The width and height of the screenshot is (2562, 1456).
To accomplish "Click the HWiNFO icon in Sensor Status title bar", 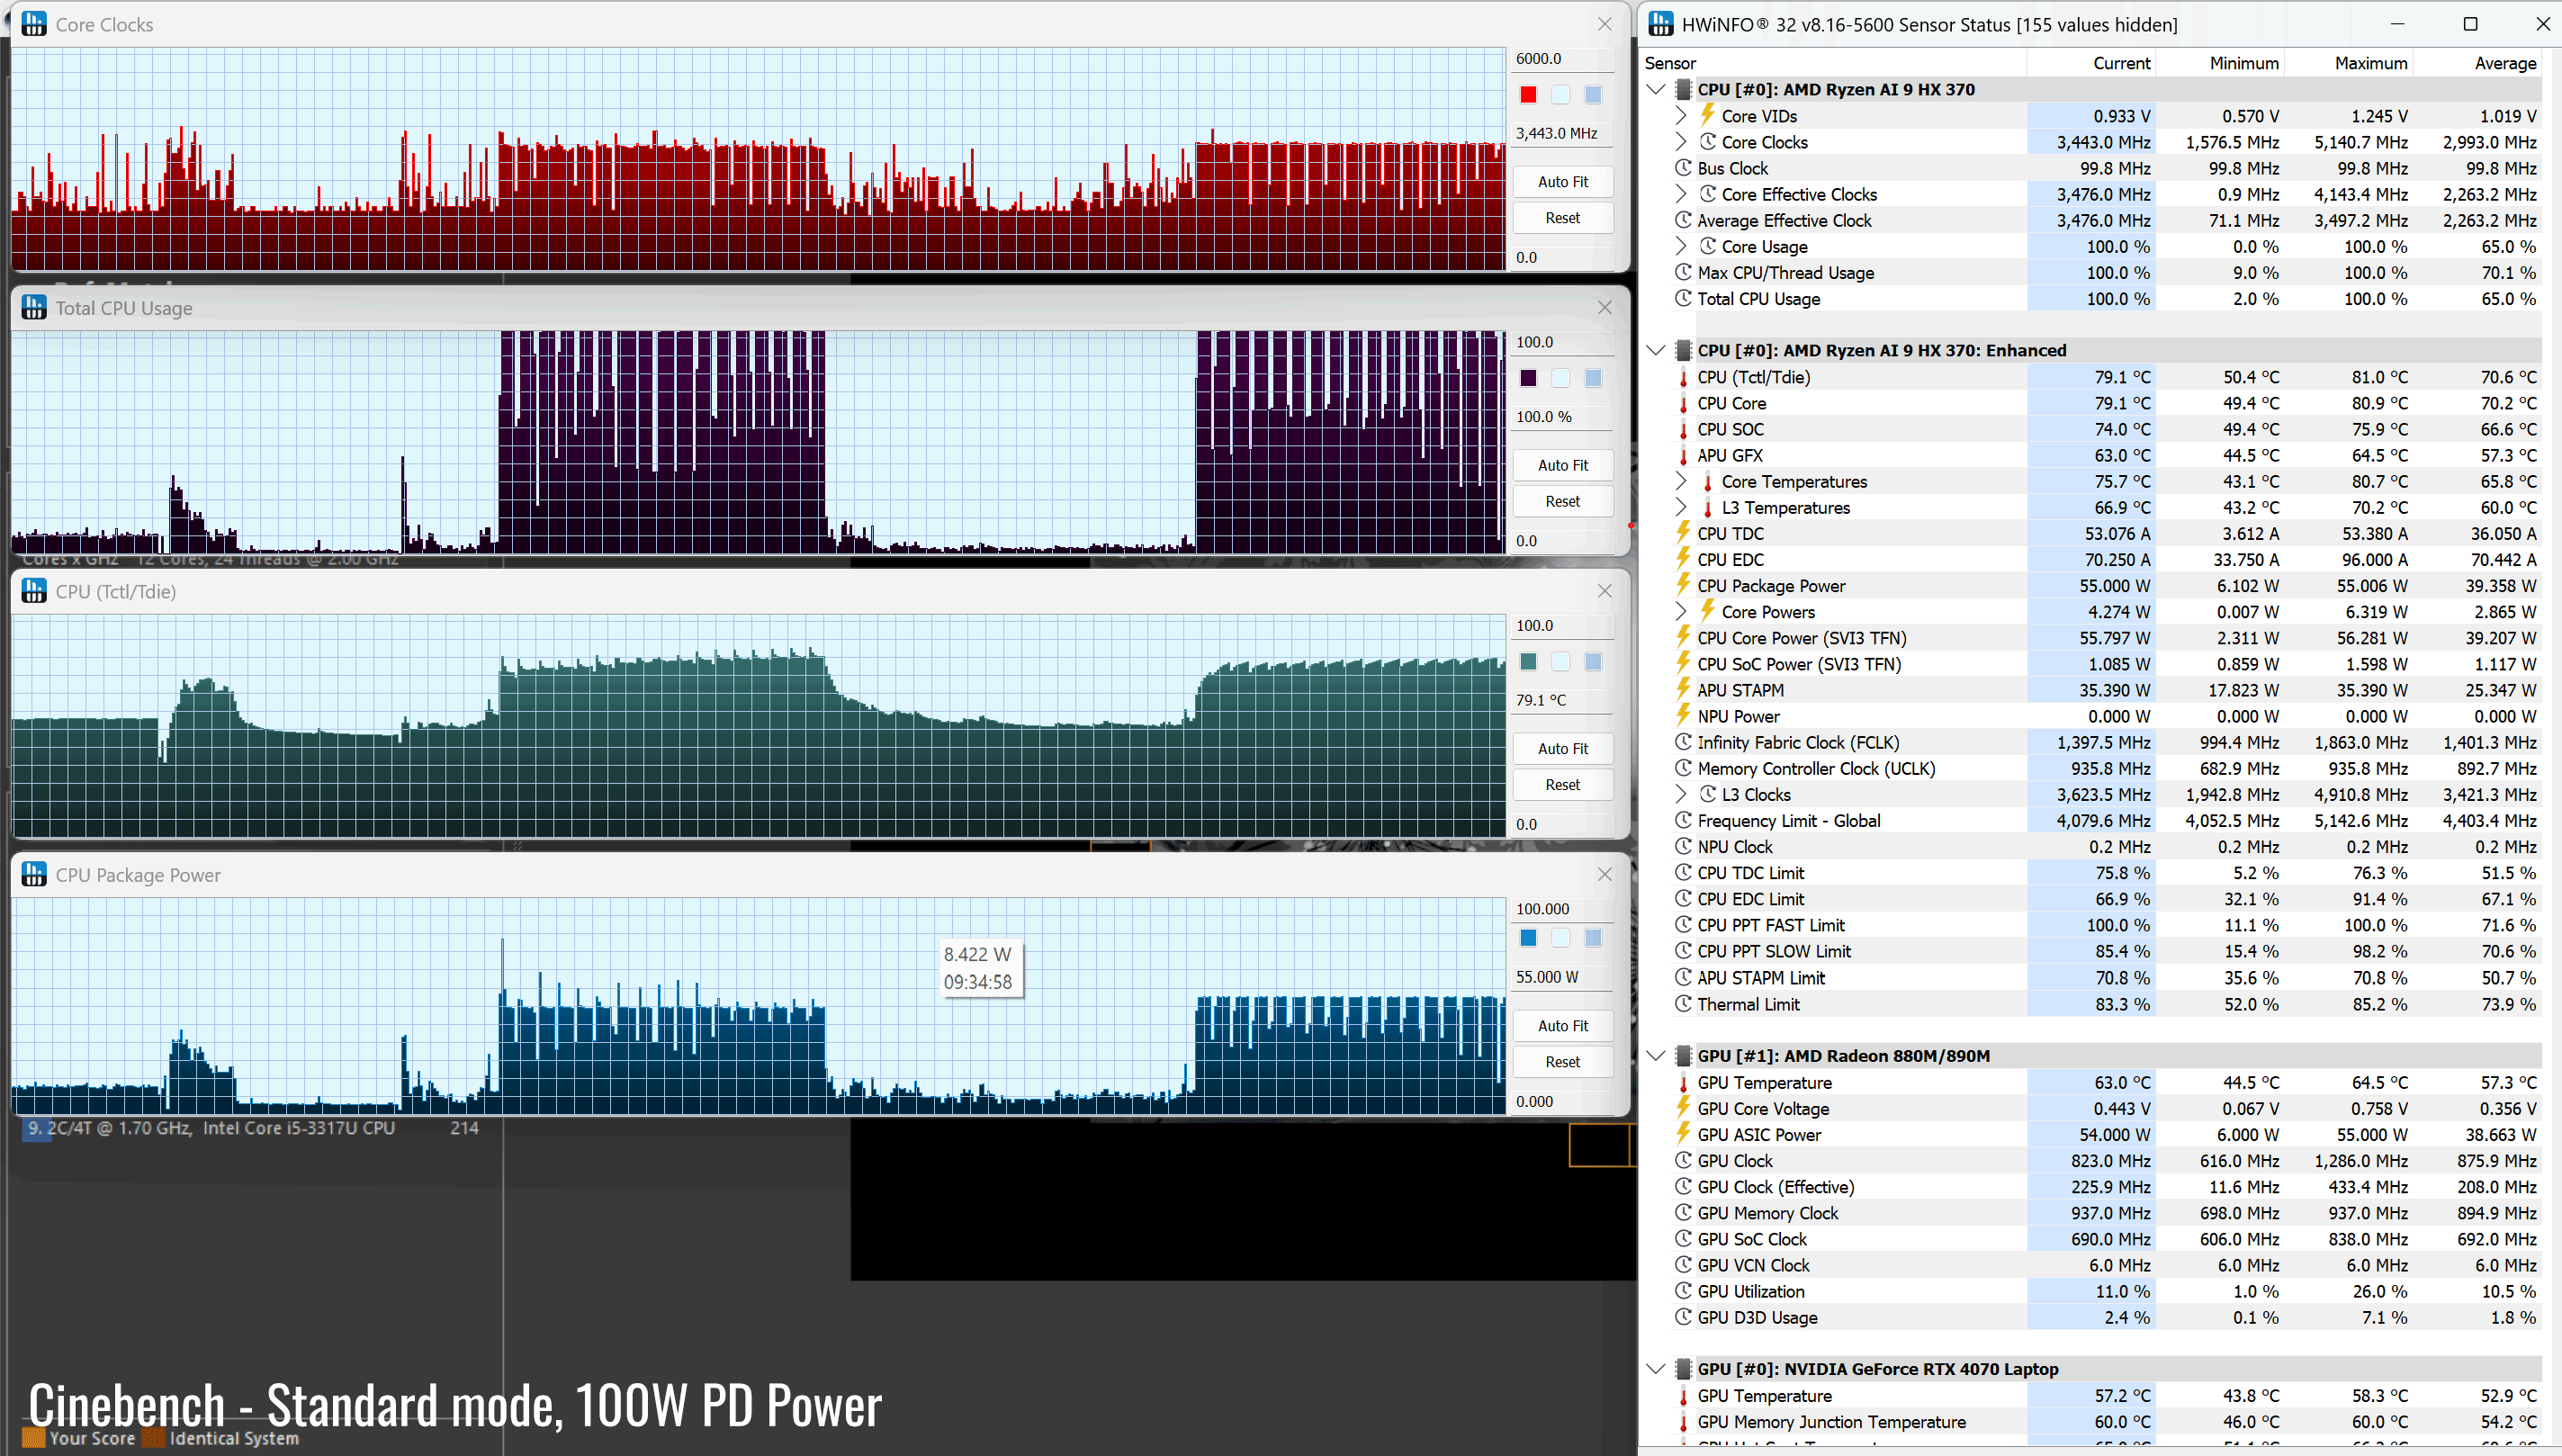I will [x=1661, y=24].
